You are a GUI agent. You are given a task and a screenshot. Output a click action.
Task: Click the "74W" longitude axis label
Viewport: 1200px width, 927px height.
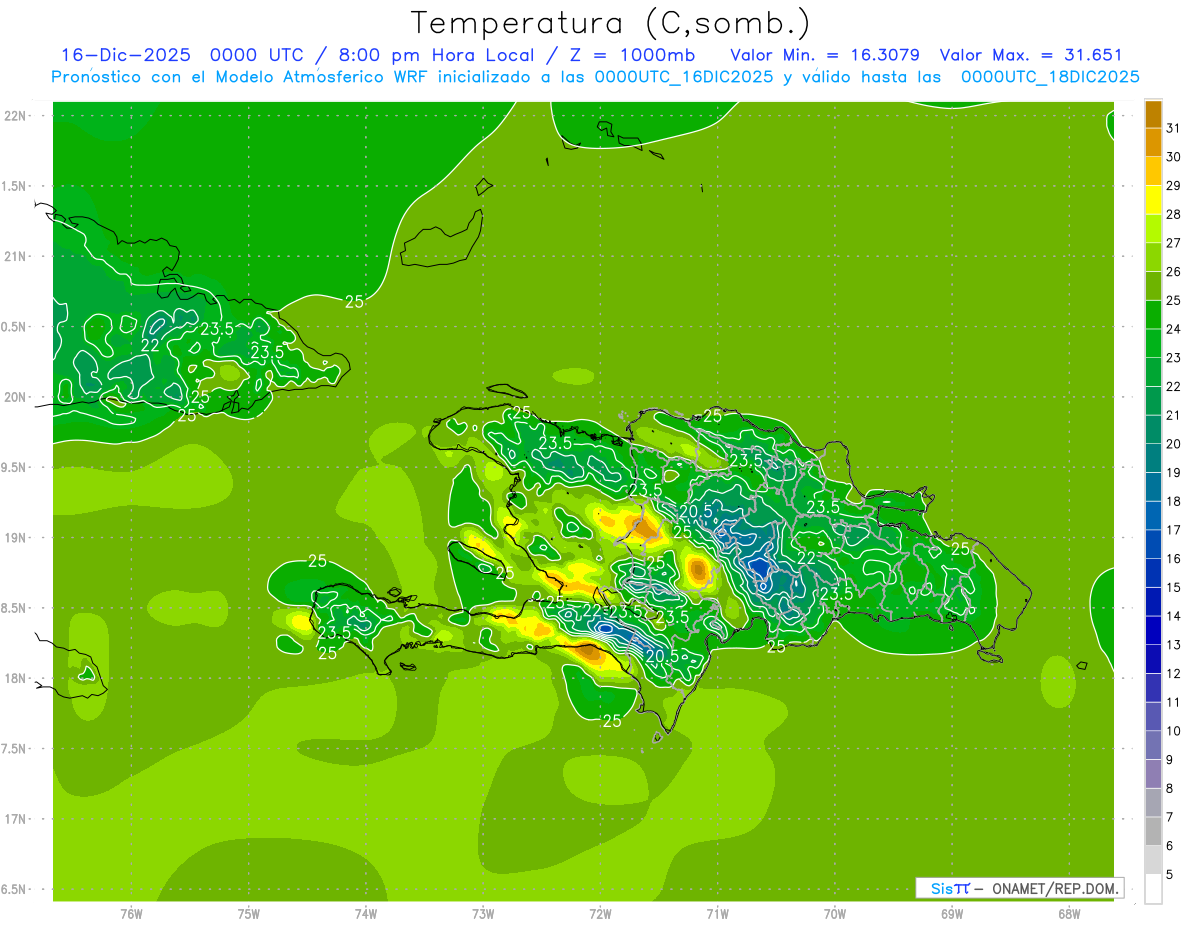[366, 913]
